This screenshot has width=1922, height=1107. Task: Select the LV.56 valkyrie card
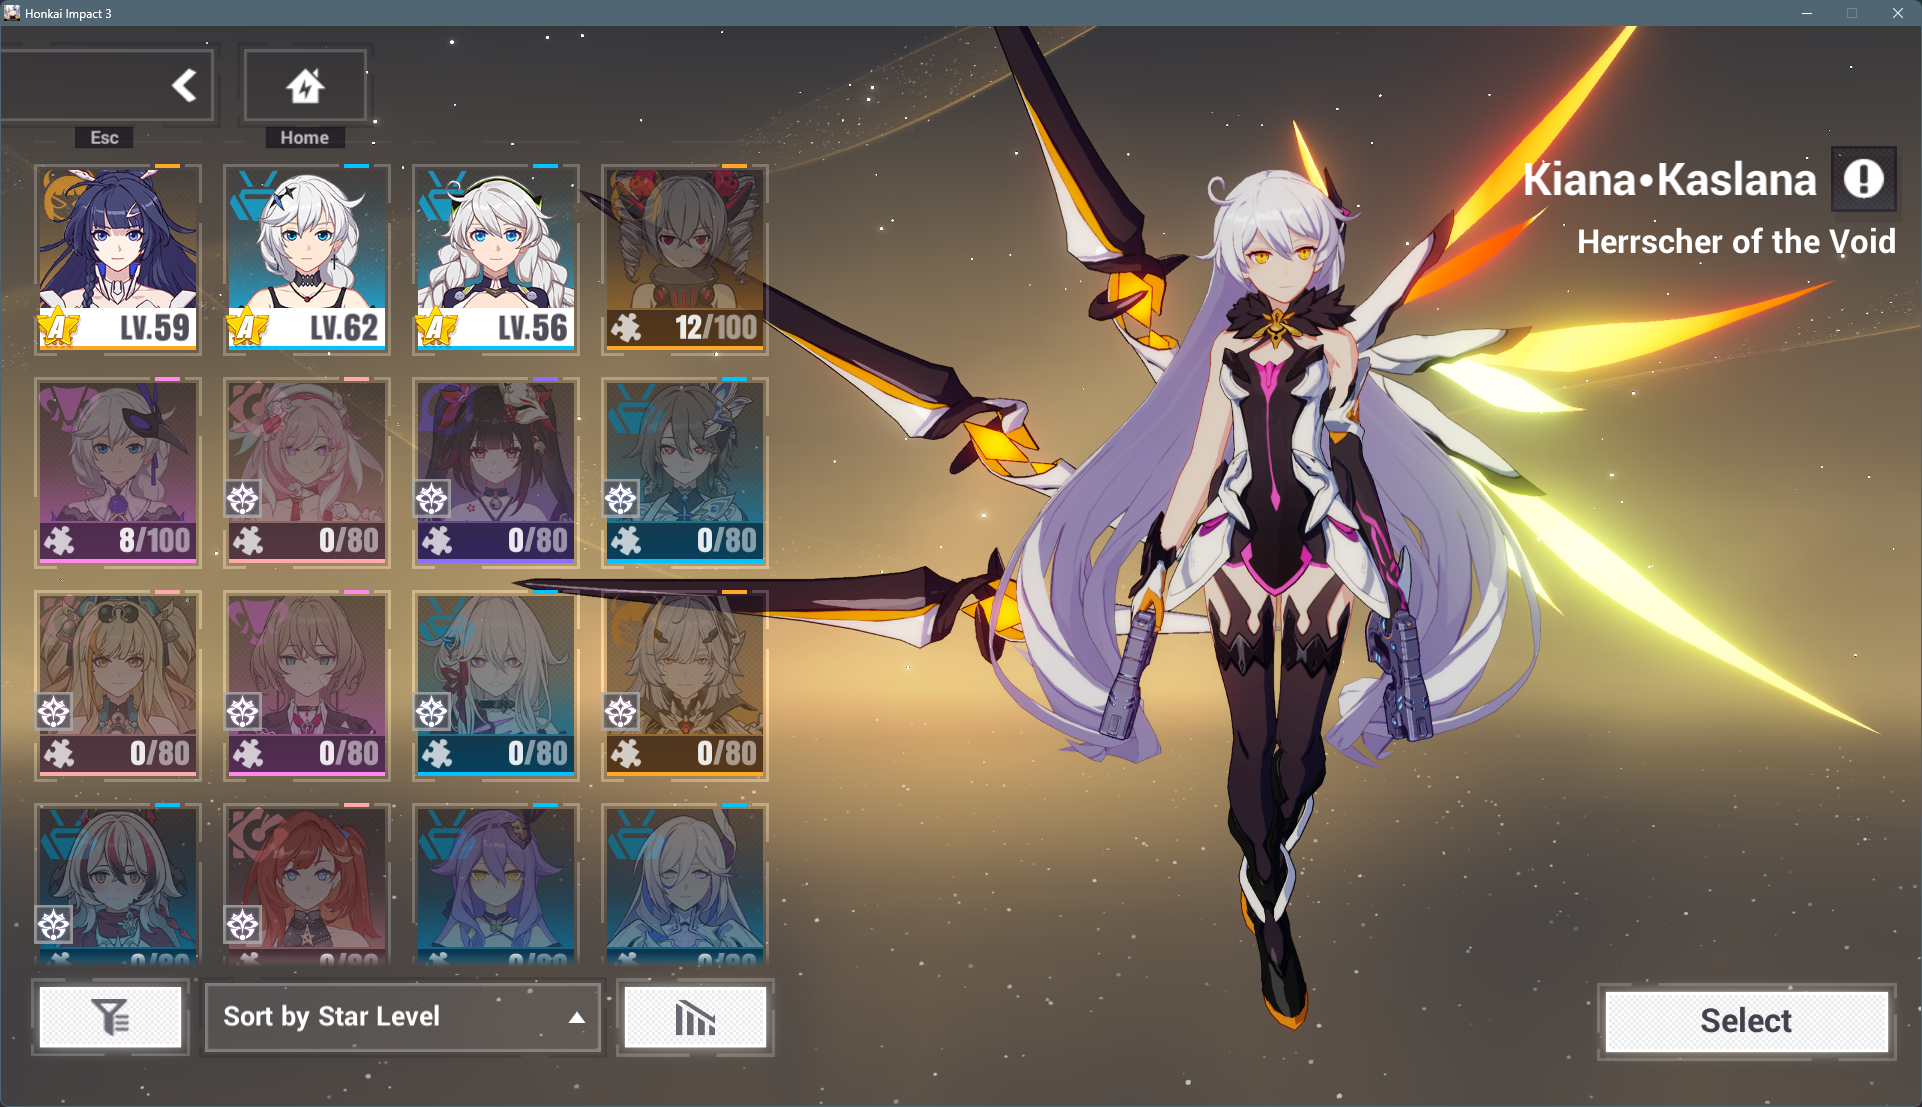coord(496,259)
